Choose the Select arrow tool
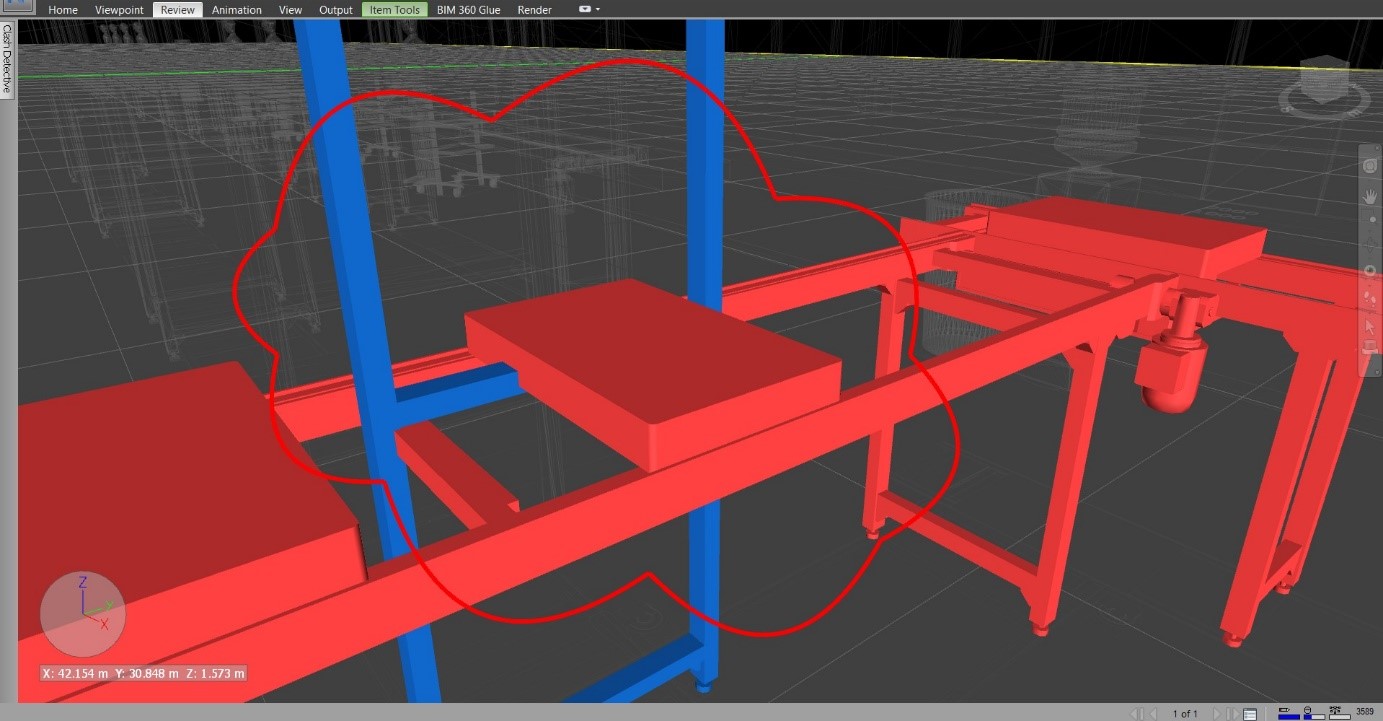This screenshot has height=721, width=1383. [x=1370, y=327]
